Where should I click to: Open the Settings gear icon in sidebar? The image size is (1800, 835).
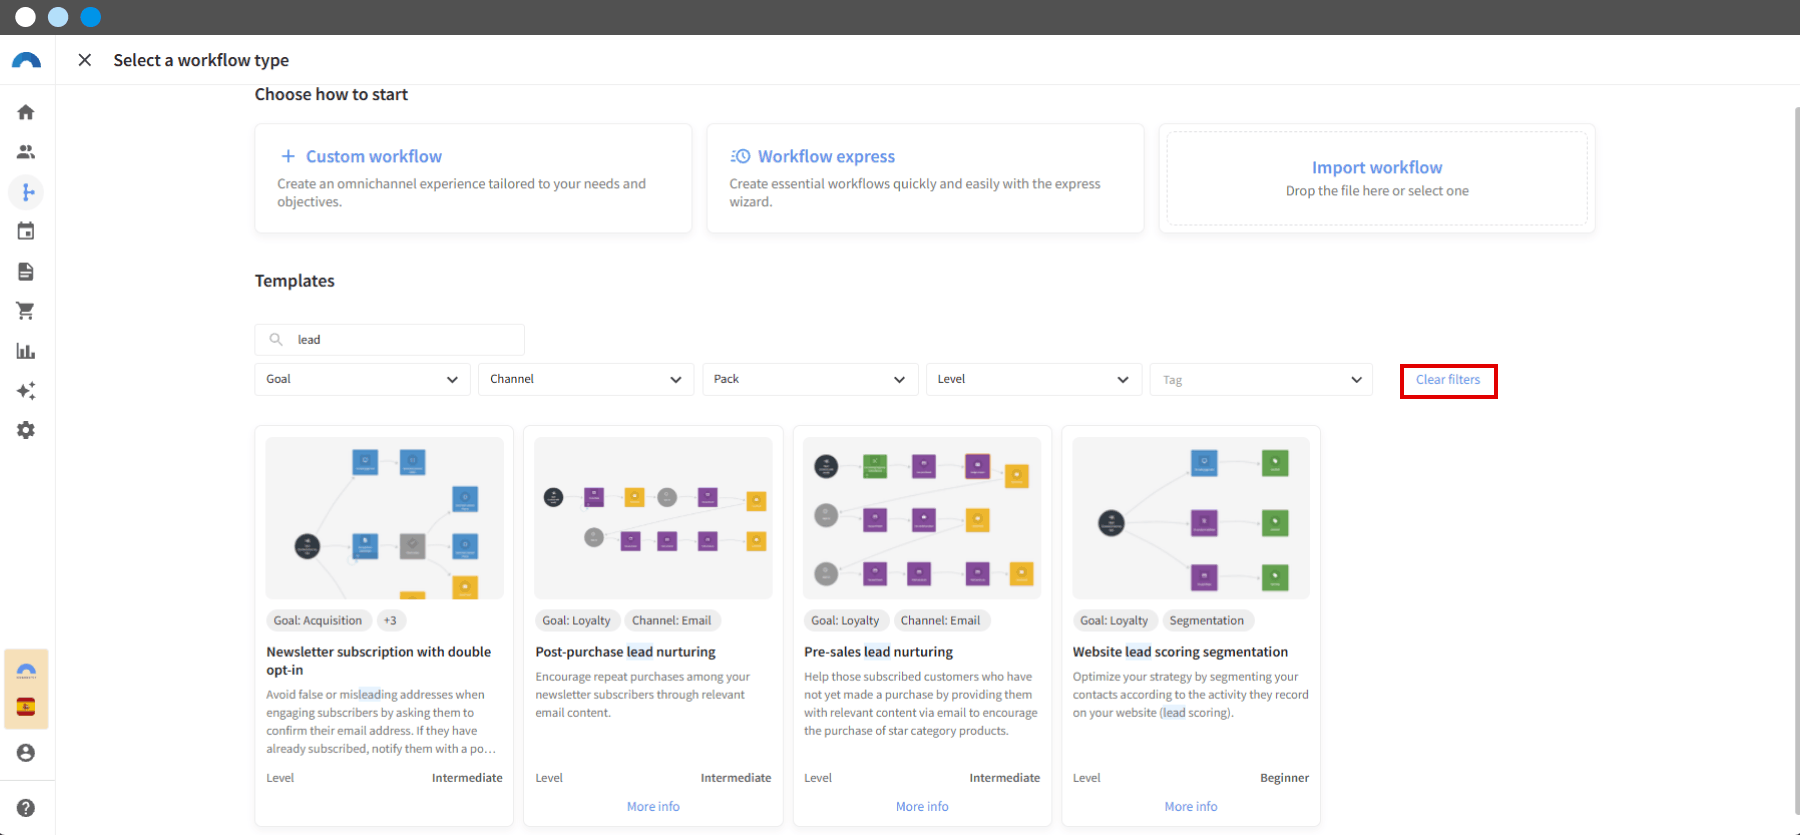pos(26,430)
